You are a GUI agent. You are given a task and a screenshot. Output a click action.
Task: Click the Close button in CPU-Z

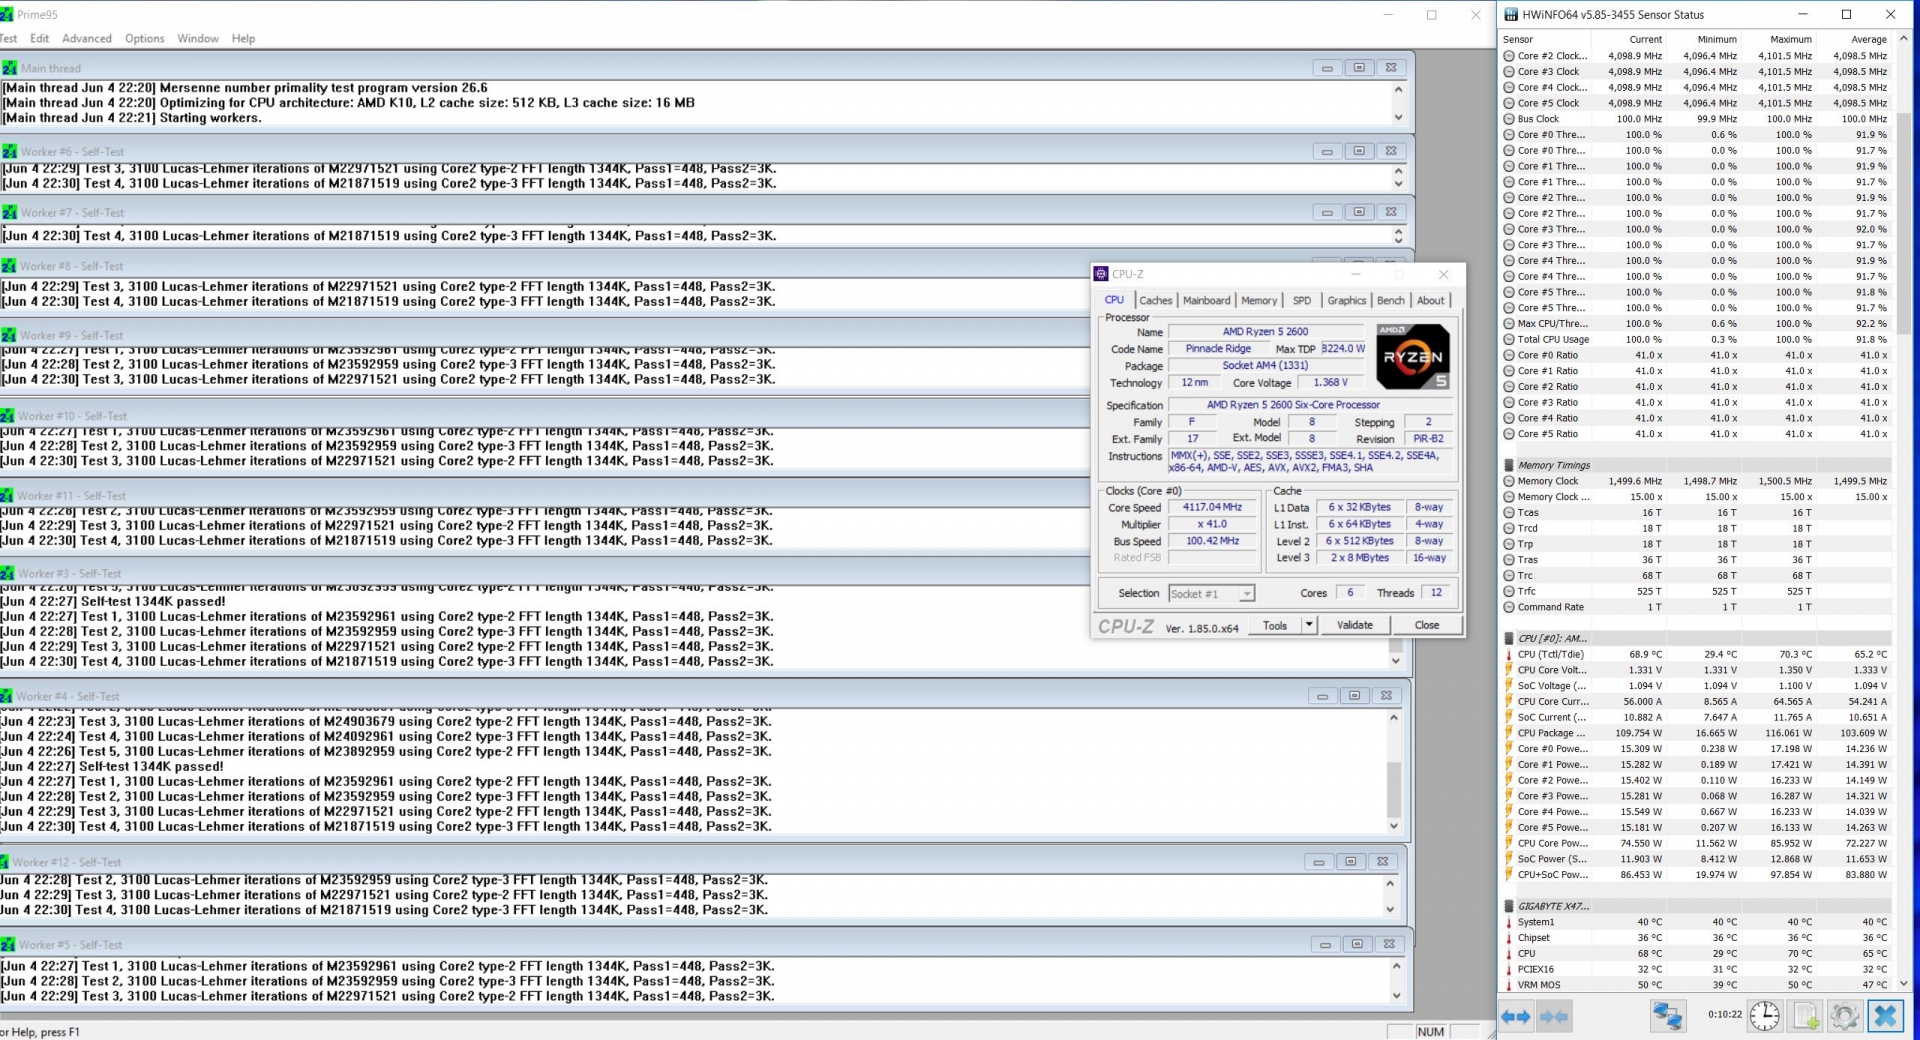click(1427, 625)
